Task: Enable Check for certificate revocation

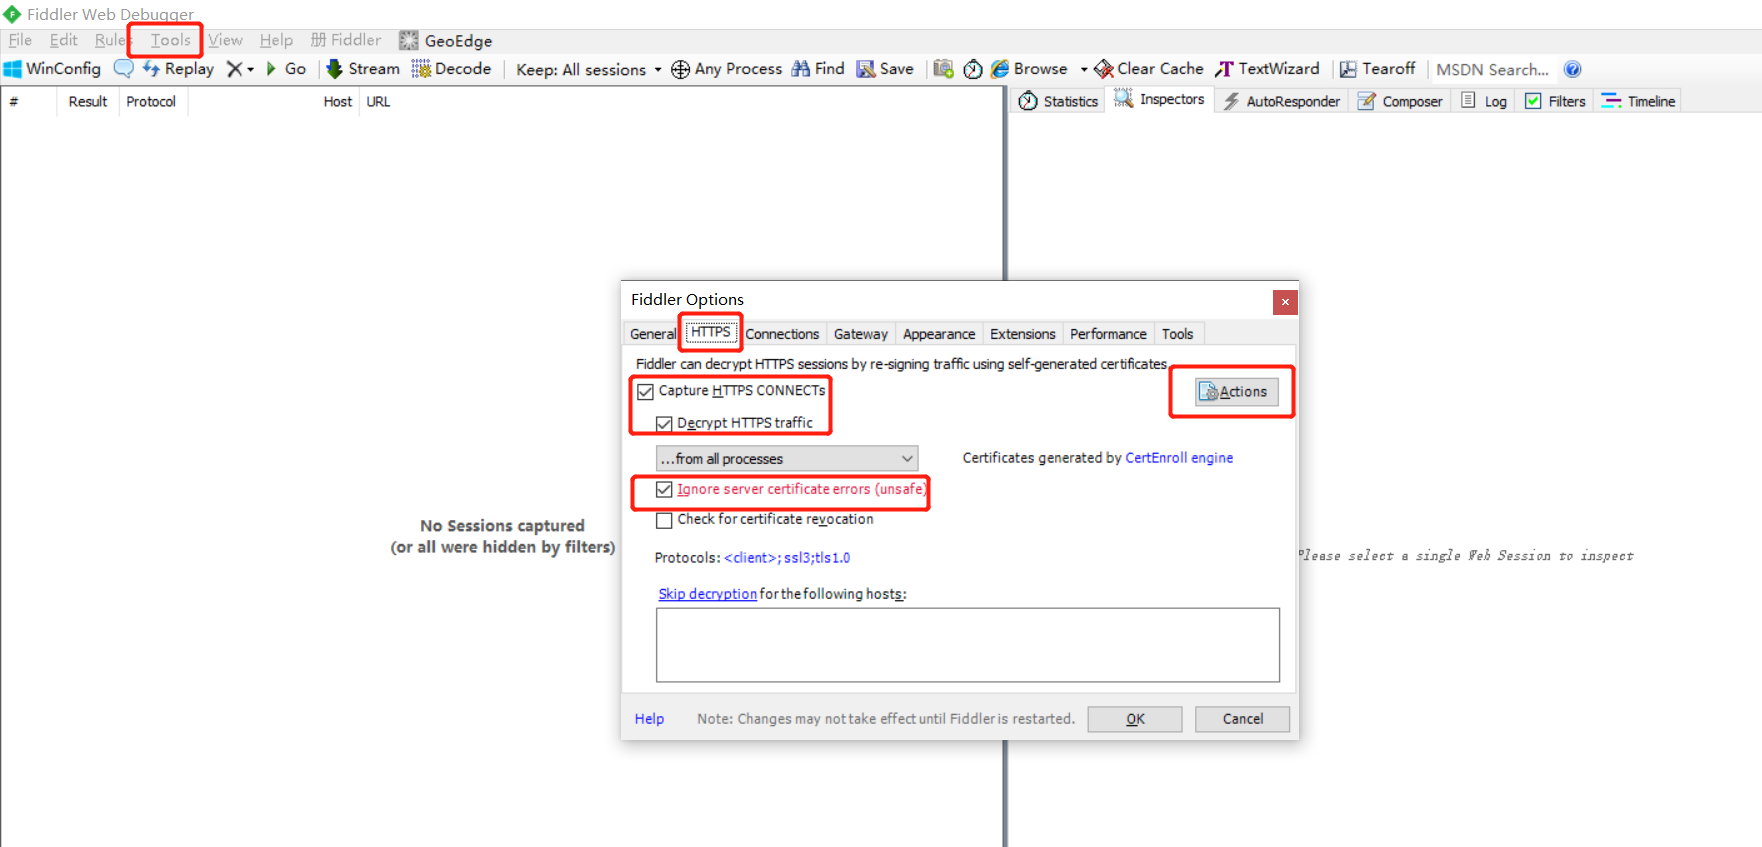Action: point(664,520)
